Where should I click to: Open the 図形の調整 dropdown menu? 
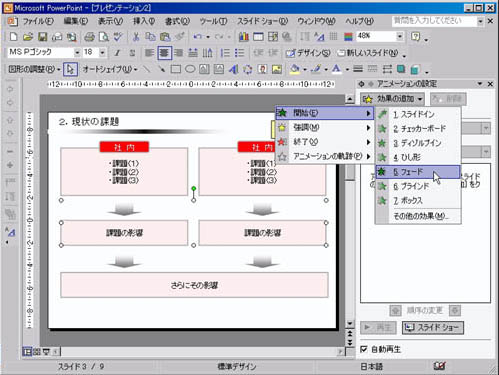click(34, 69)
